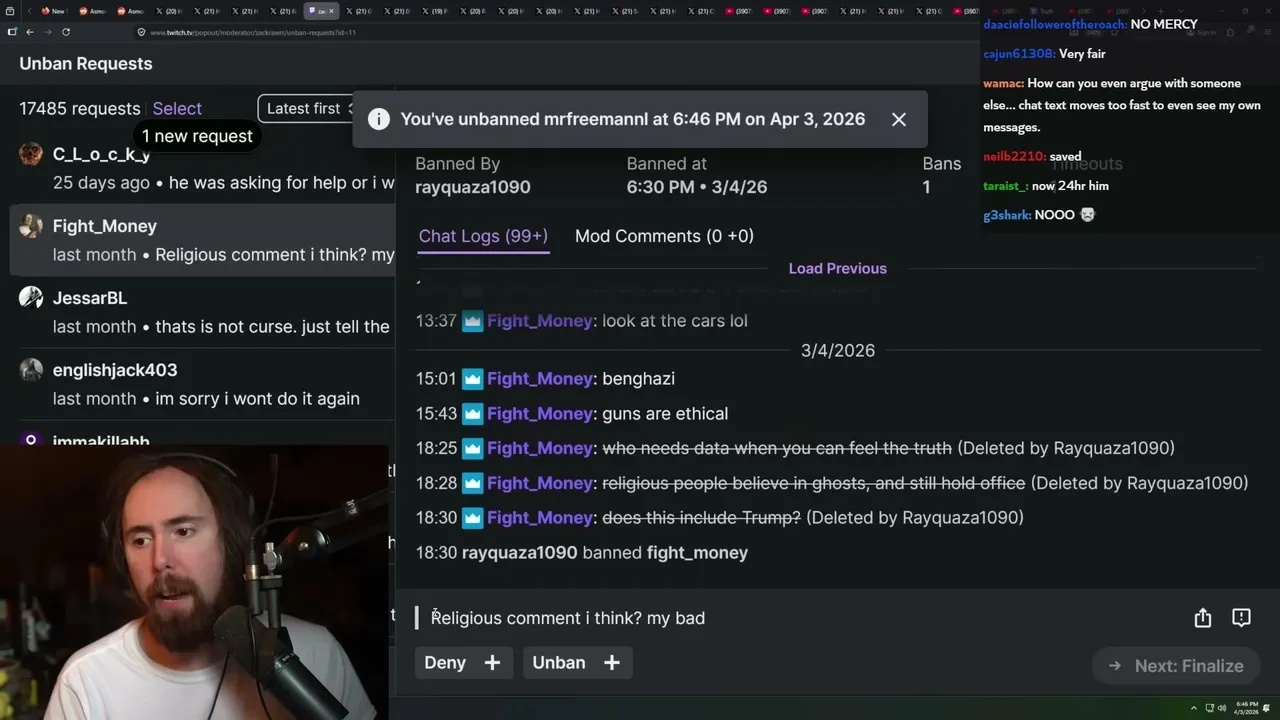Image resolution: width=1280 pixels, height=720 pixels.
Task: Click the twitch.tv address bar URL
Action: tap(253, 32)
